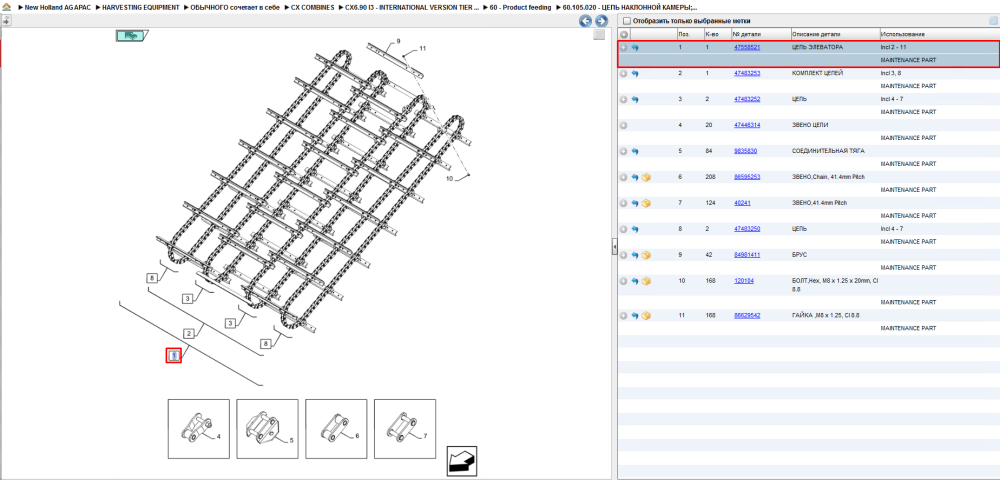1000x480 pixels.
Task: Select the 'ЗВЕНО,Chain, 41.4mm Pitch' cell
Action: [828, 177]
